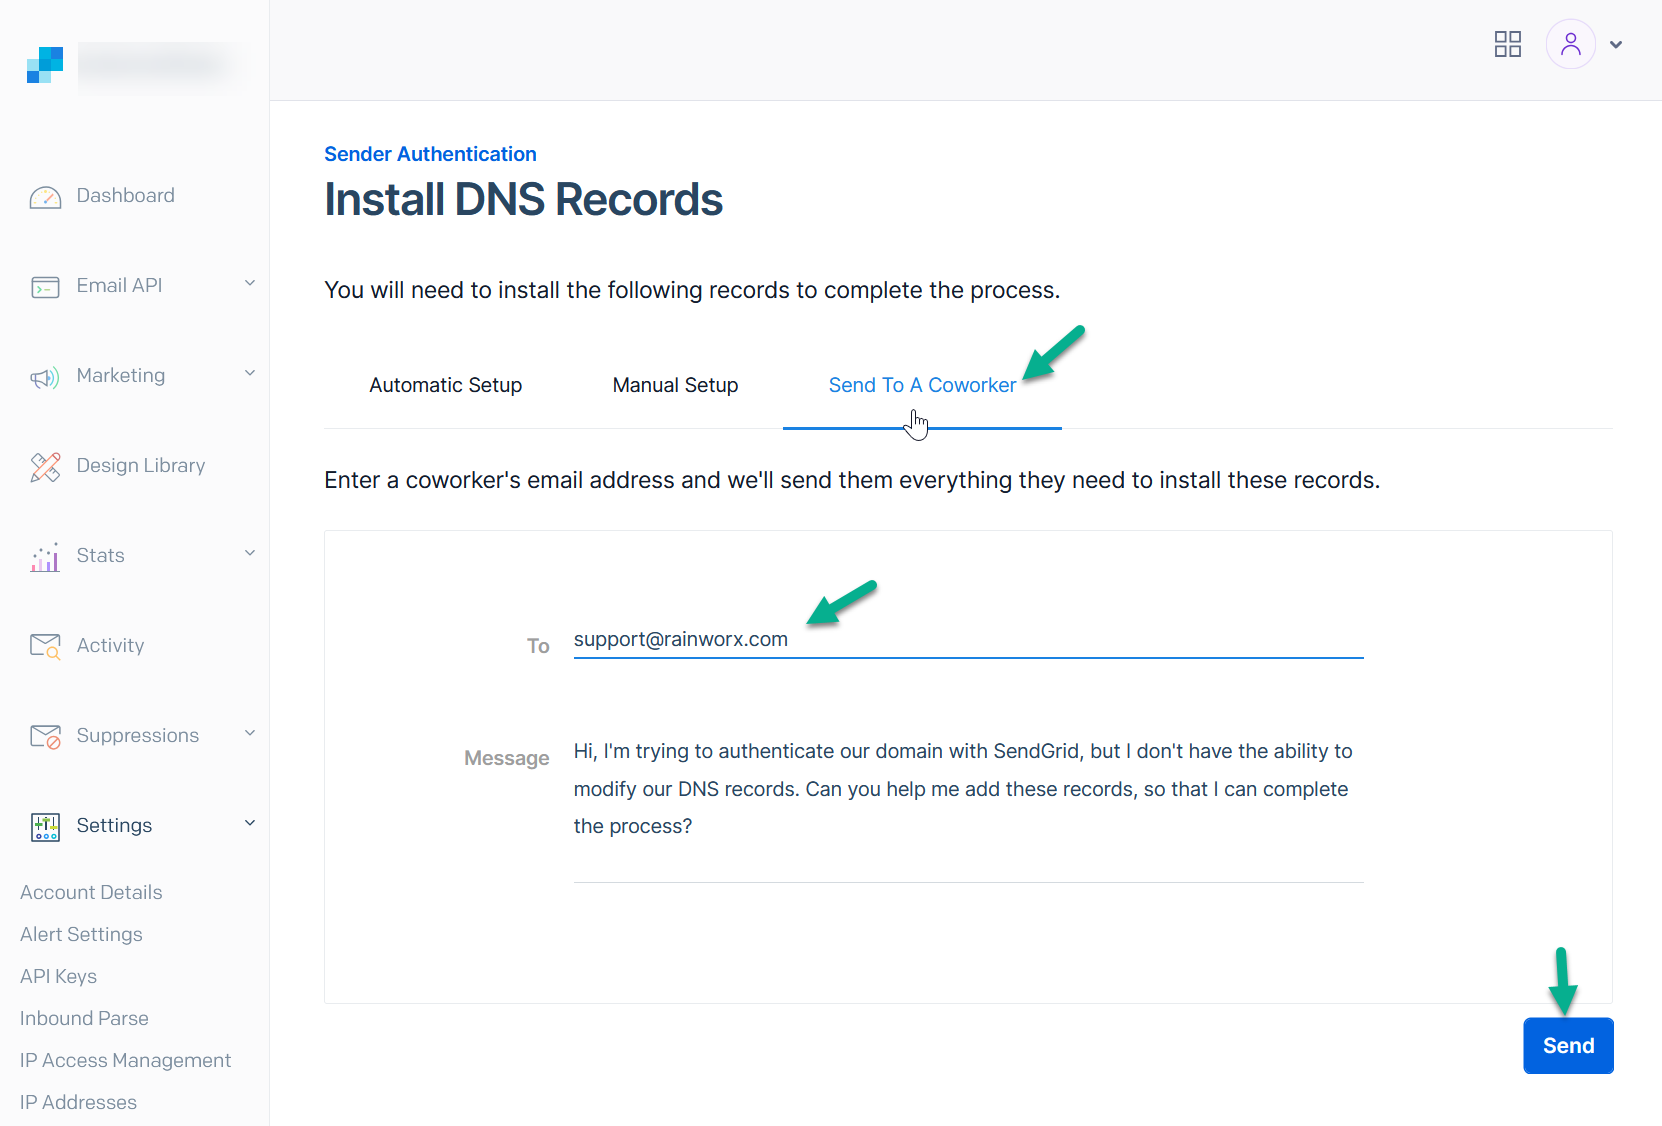Viewport: 1662px width, 1126px height.
Task: Click the Marketing megaphone icon
Action: [x=45, y=377]
